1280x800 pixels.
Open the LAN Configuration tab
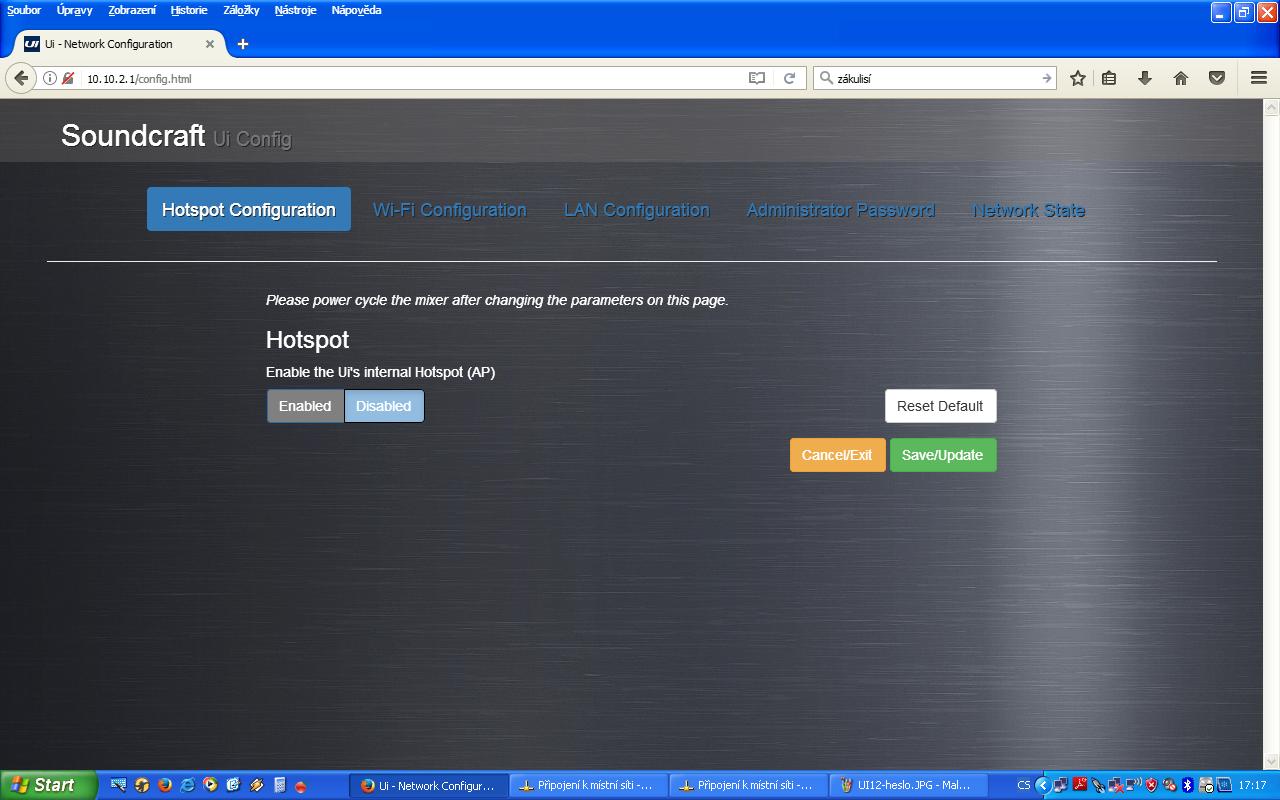(x=636, y=210)
